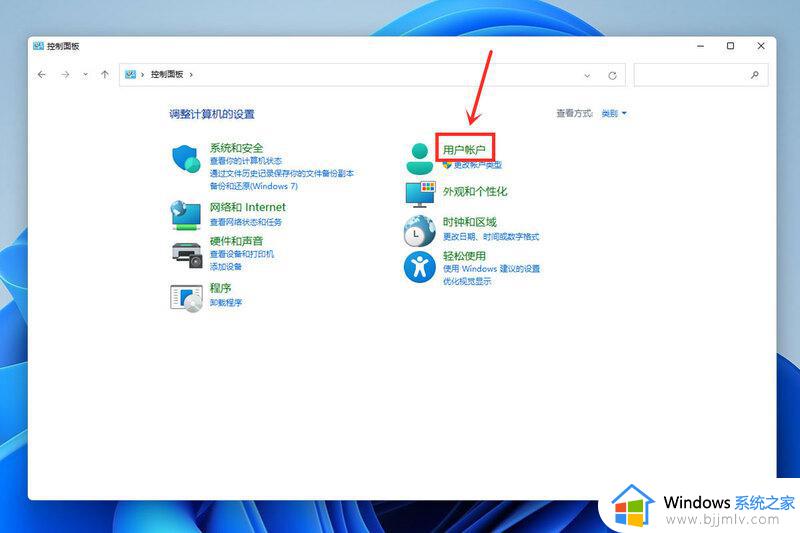Open 通过文件历史记录保存你的文件备份副本
The width and height of the screenshot is (800, 533).
pos(282,173)
